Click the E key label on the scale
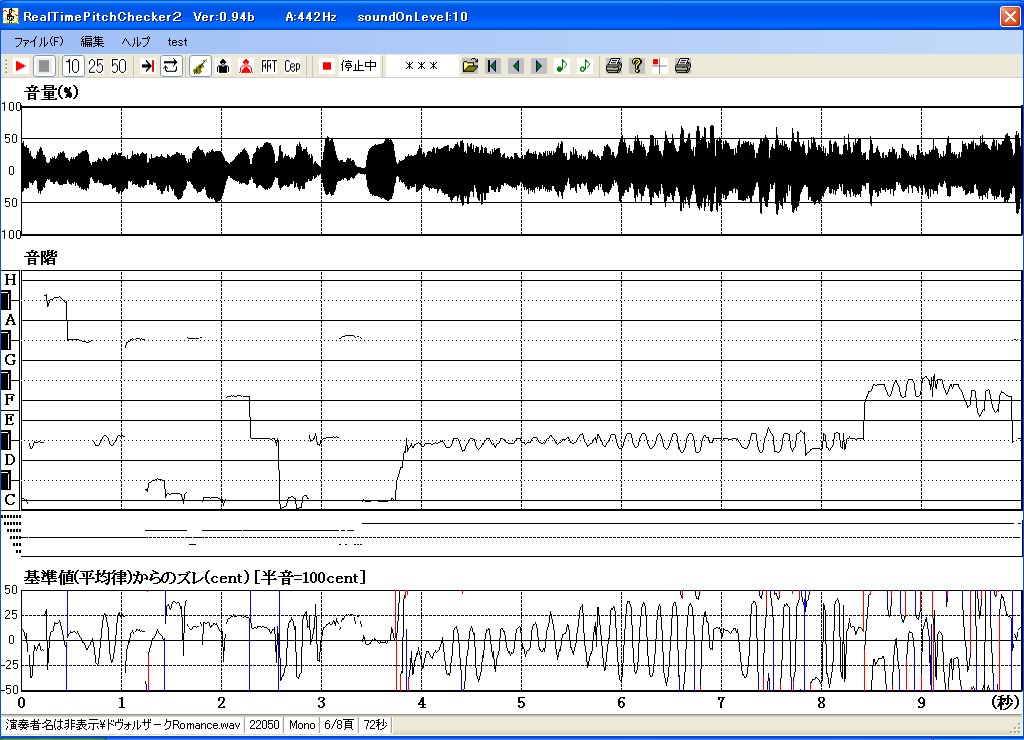The width and height of the screenshot is (1024, 740). [x=10, y=420]
